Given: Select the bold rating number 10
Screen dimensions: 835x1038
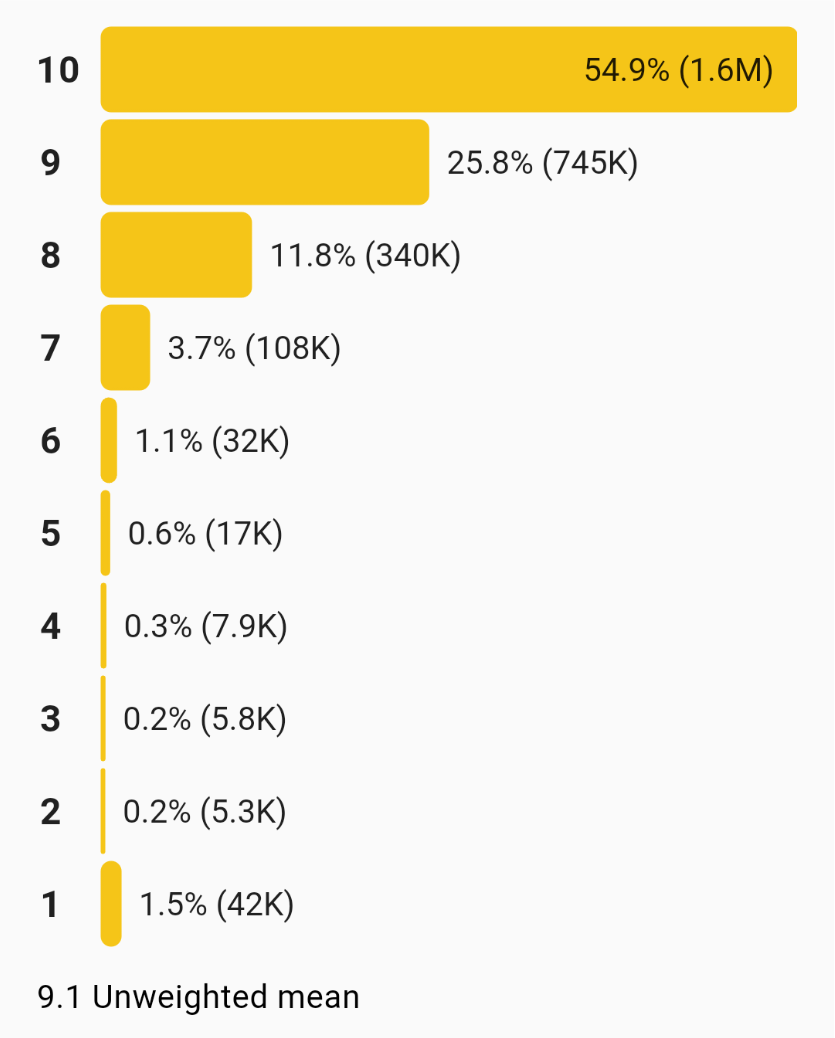Looking at the screenshot, I should click(x=58, y=71).
